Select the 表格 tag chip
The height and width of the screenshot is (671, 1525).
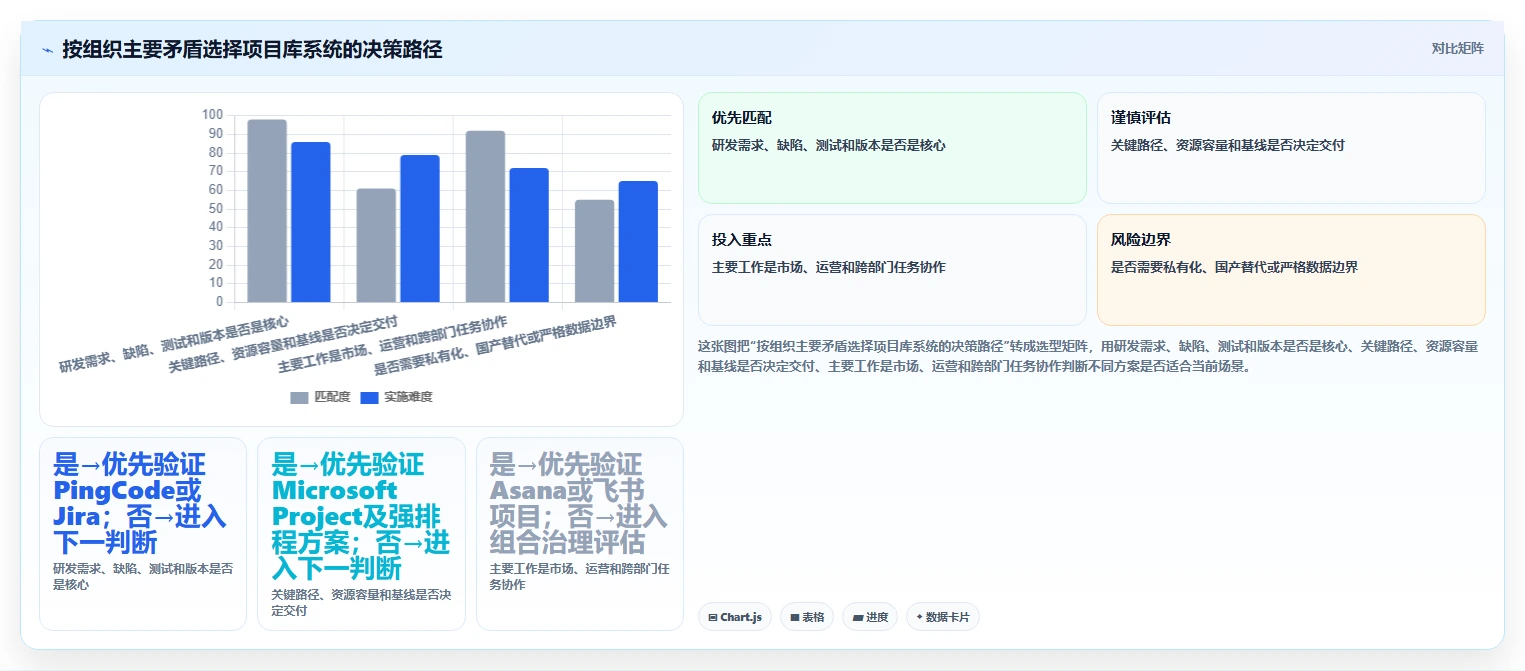click(x=807, y=617)
